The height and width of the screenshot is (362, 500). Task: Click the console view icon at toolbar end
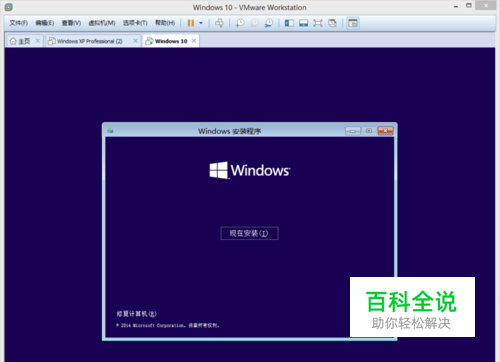click(353, 23)
